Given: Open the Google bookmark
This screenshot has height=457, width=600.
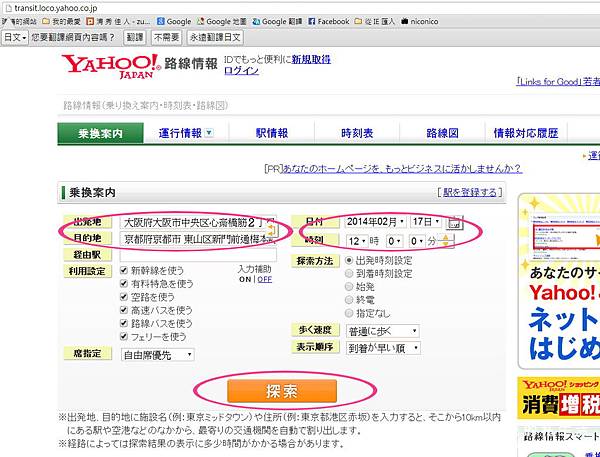Looking at the screenshot, I should pyautogui.click(x=174, y=21).
